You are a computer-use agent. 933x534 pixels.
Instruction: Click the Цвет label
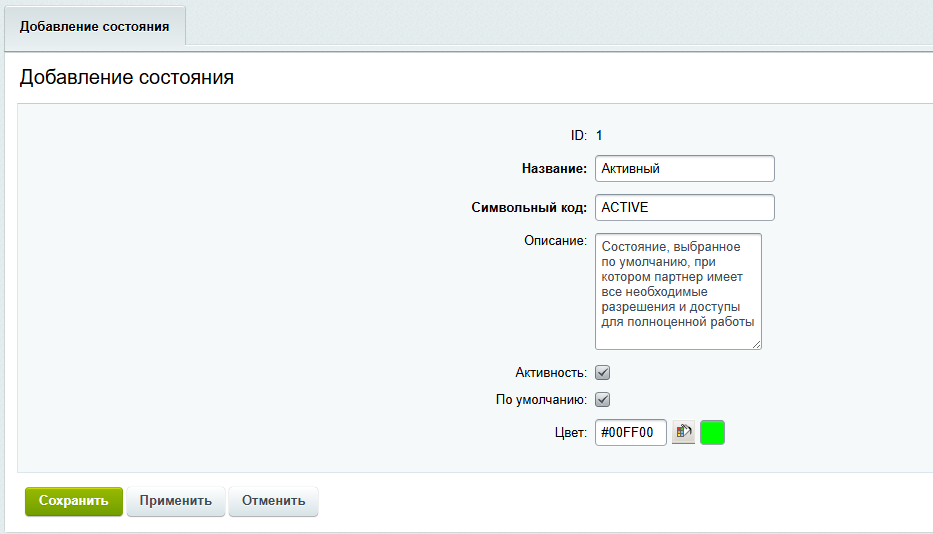tap(572, 433)
